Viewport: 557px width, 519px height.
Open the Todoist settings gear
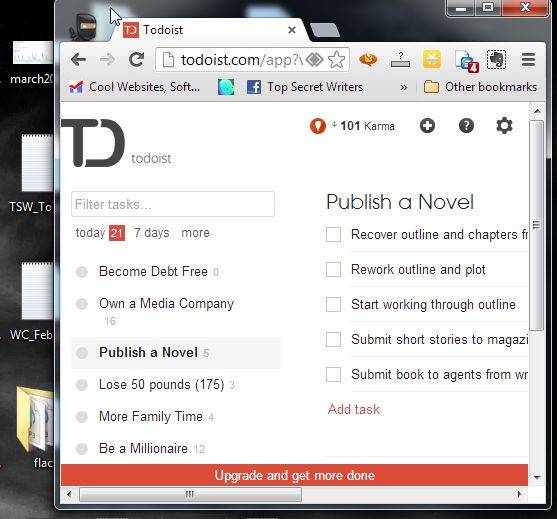click(x=504, y=126)
